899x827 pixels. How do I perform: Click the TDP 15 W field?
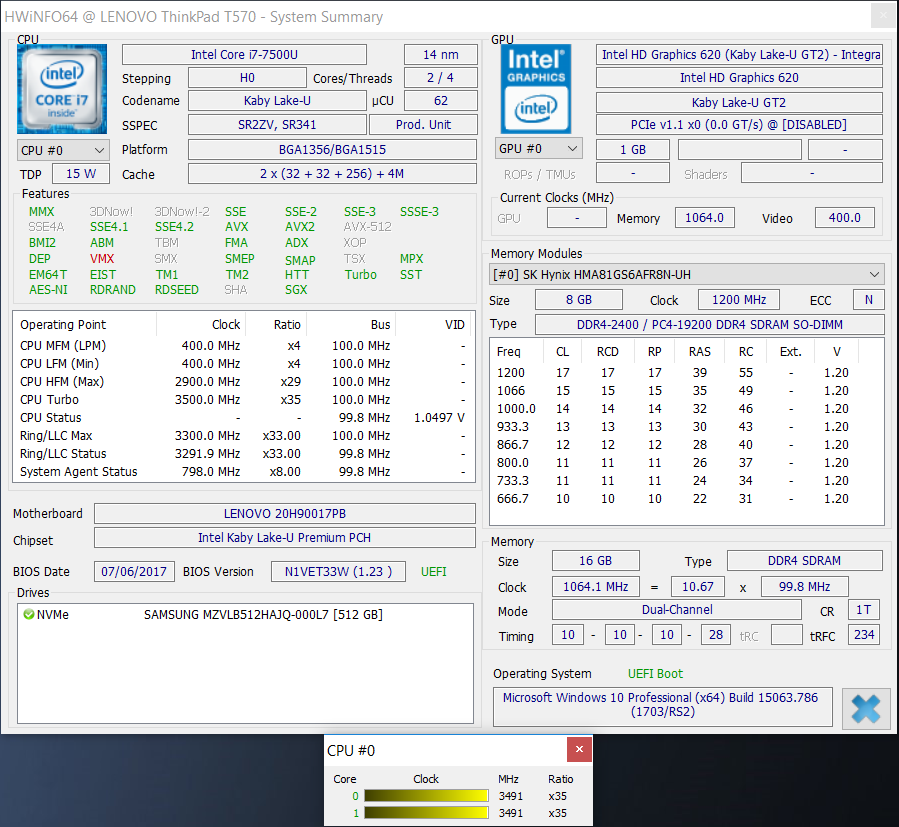(81, 174)
